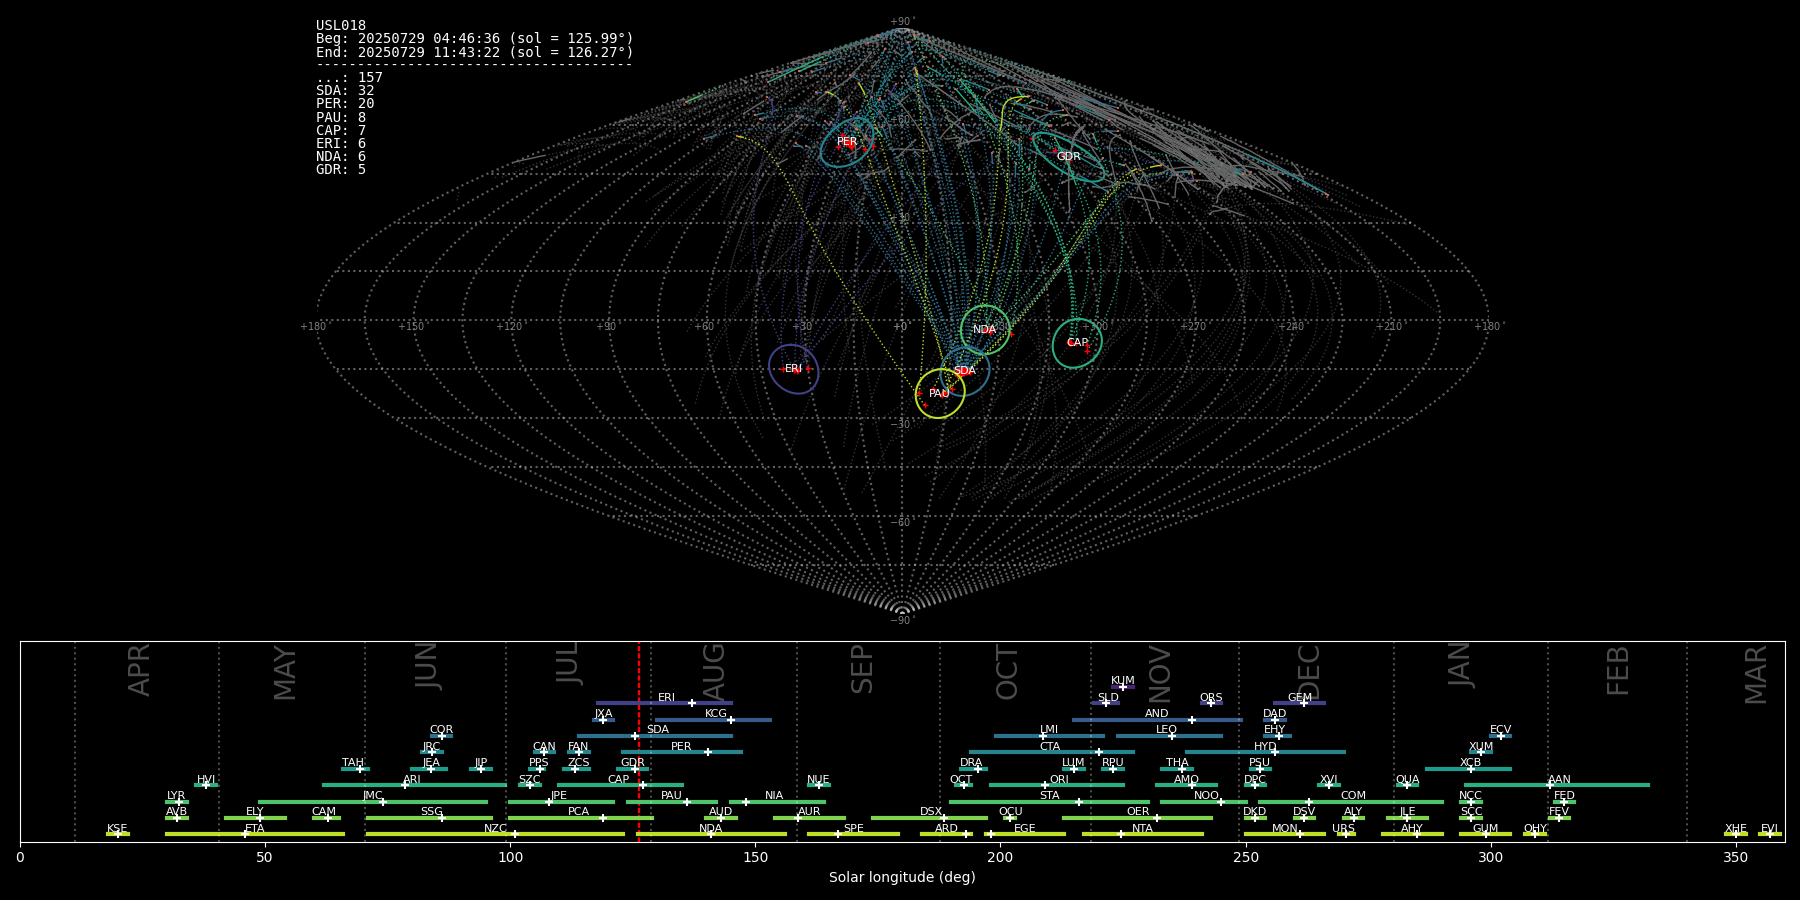Viewport: 1800px width, 900px height.
Task: Click the KCG shower label in the timeline
Action: [x=716, y=714]
